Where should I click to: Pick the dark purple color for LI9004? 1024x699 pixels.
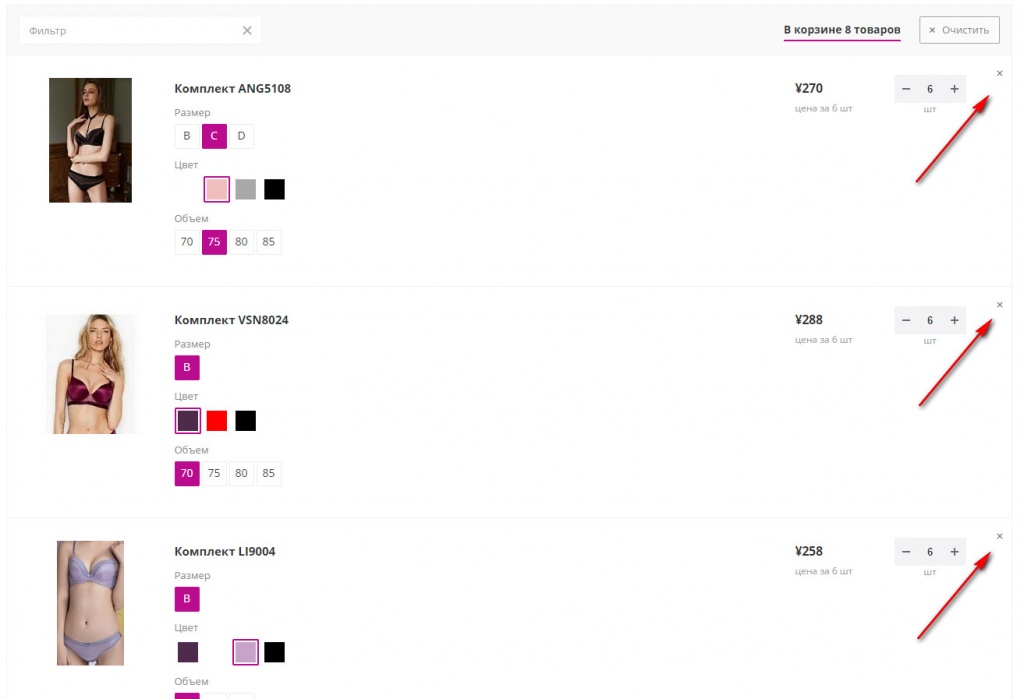coord(188,652)
